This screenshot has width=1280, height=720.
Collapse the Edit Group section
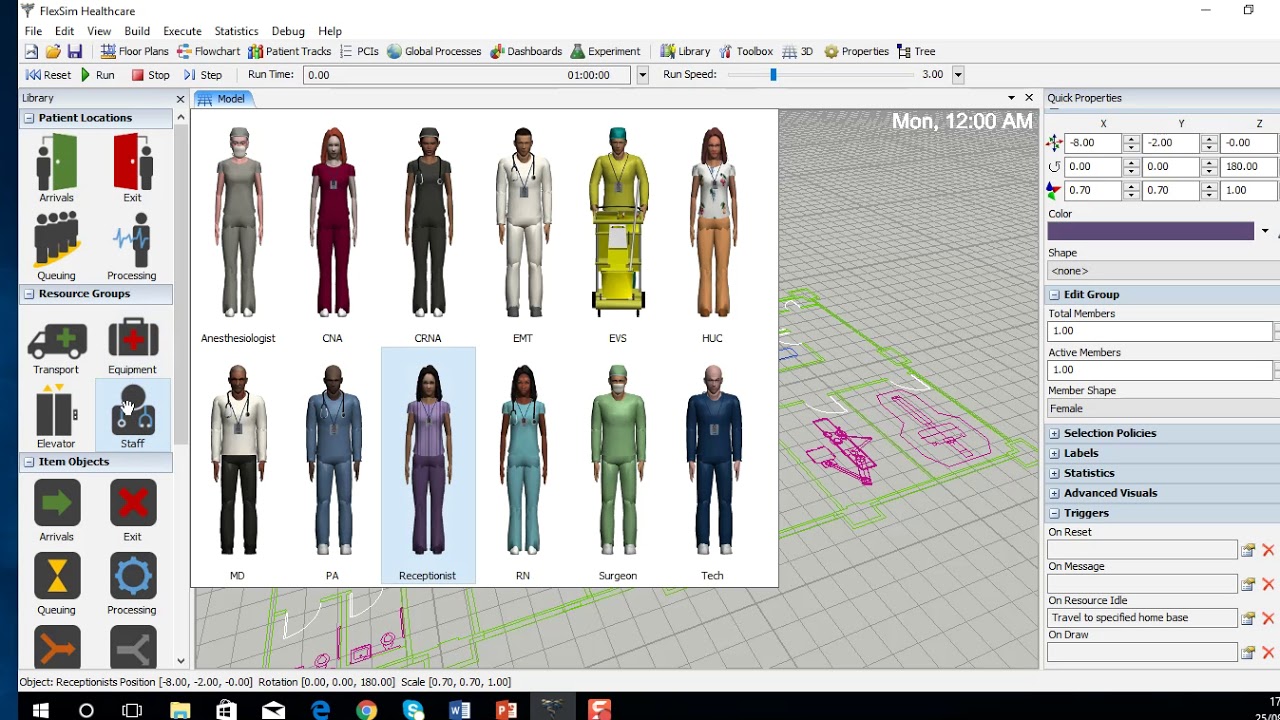coord(1054,295)
